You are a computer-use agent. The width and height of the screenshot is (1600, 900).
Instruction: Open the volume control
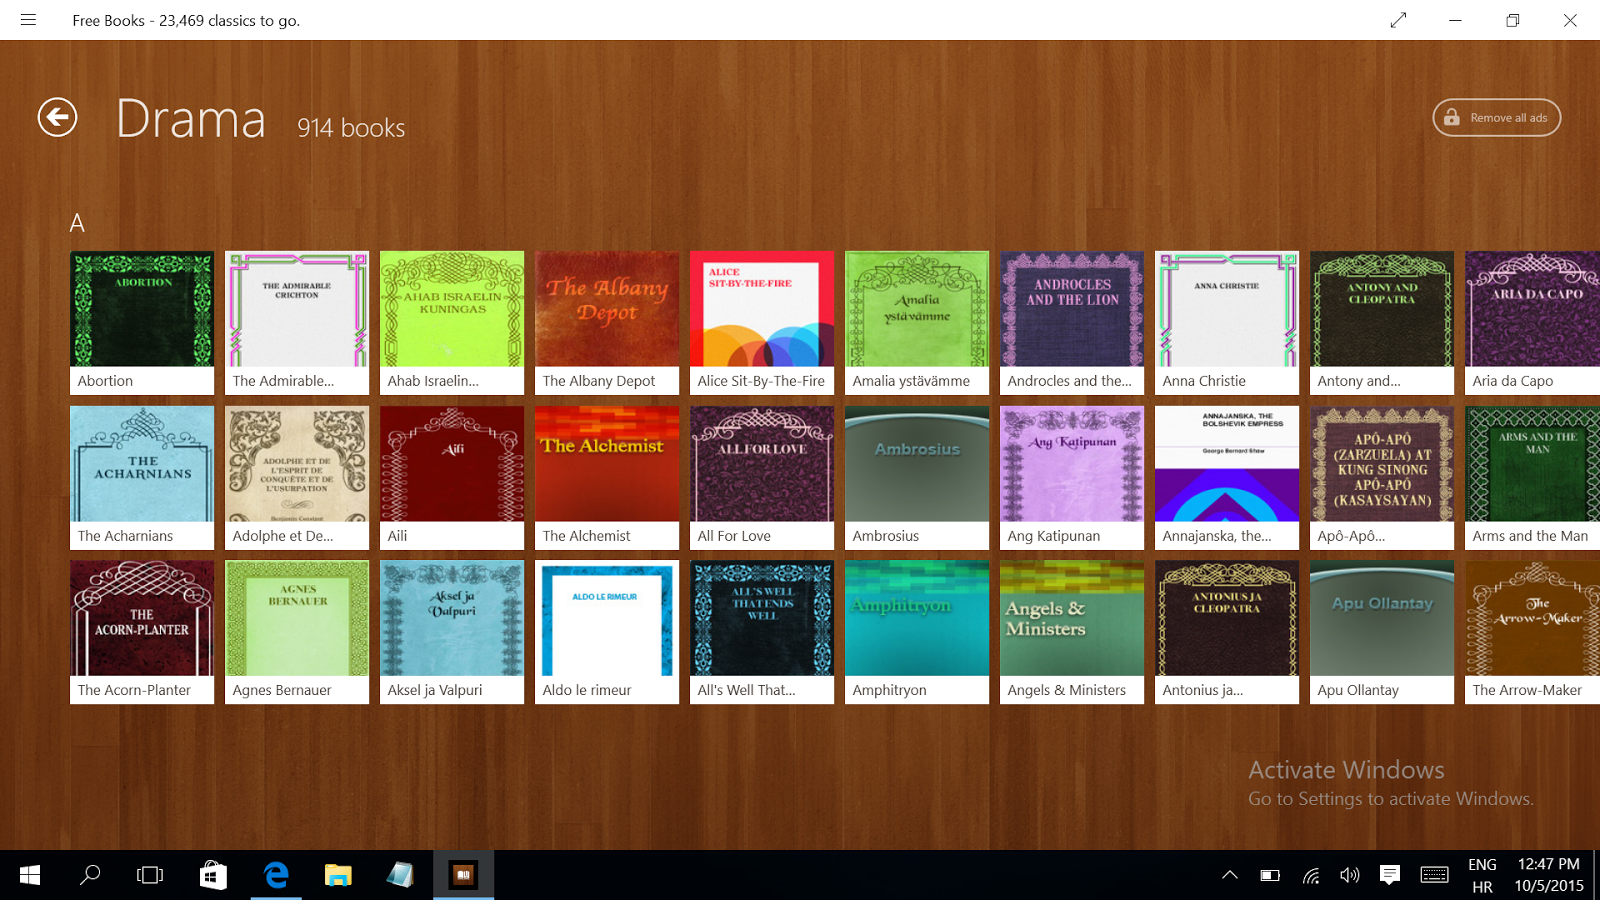(x=1350, y=875)
